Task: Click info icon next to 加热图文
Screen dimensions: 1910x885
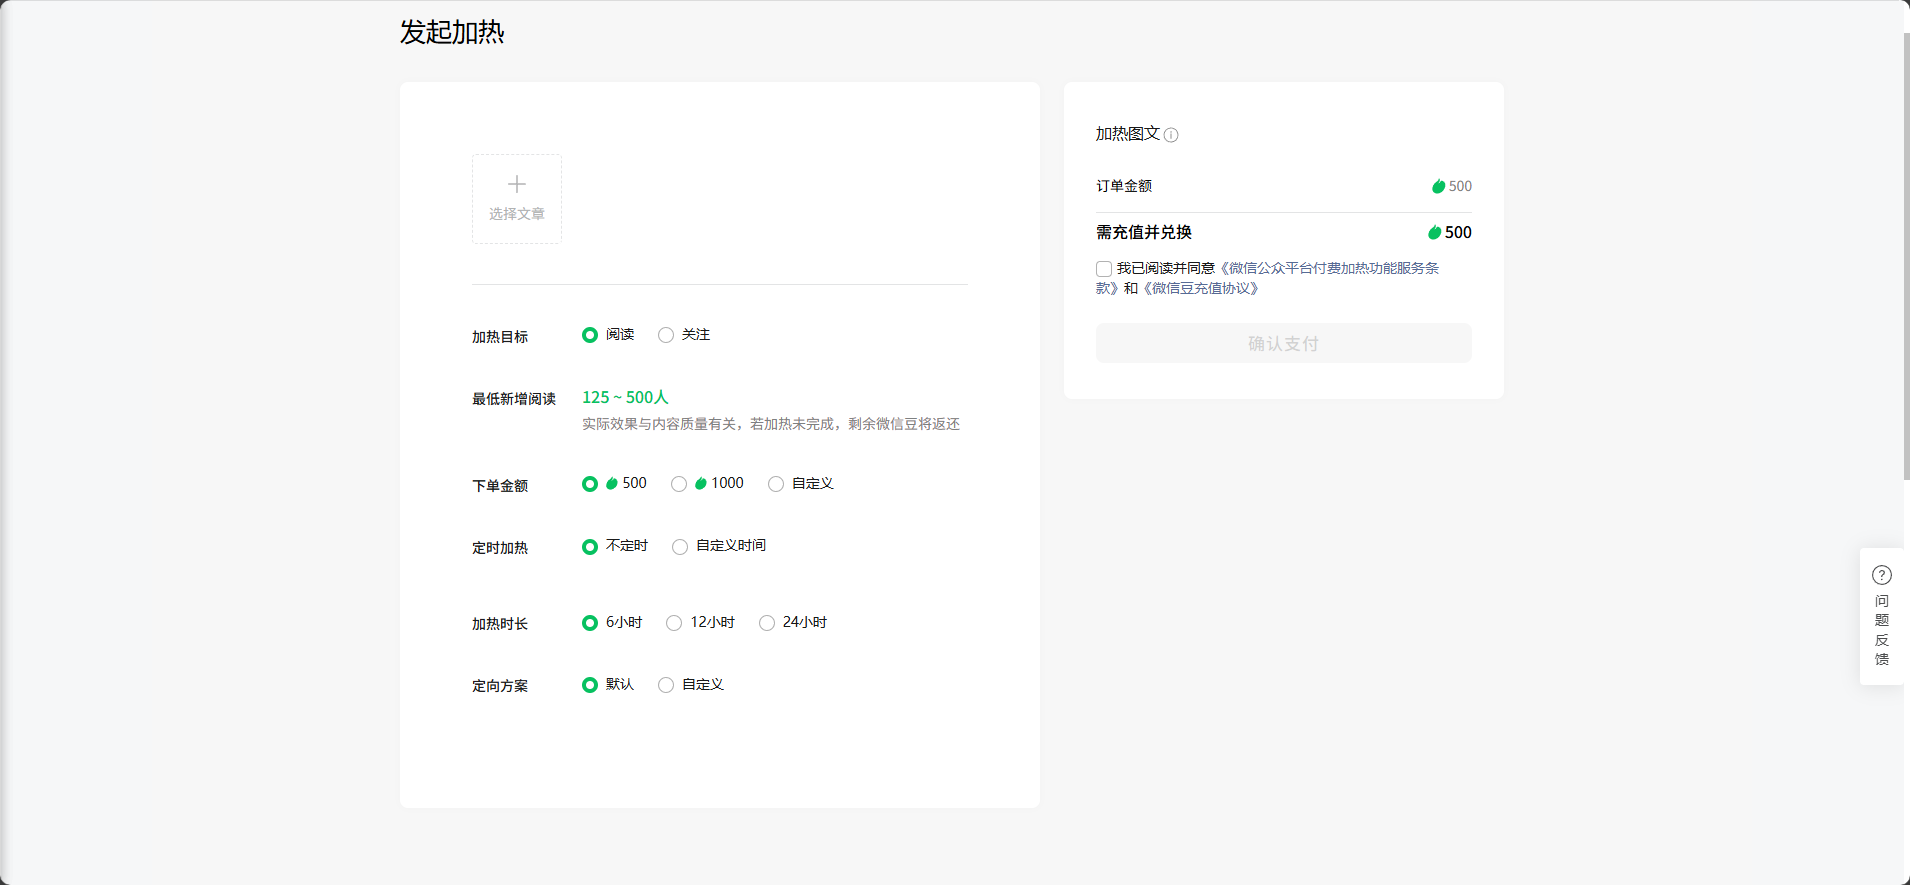Action: point(1171,135)
